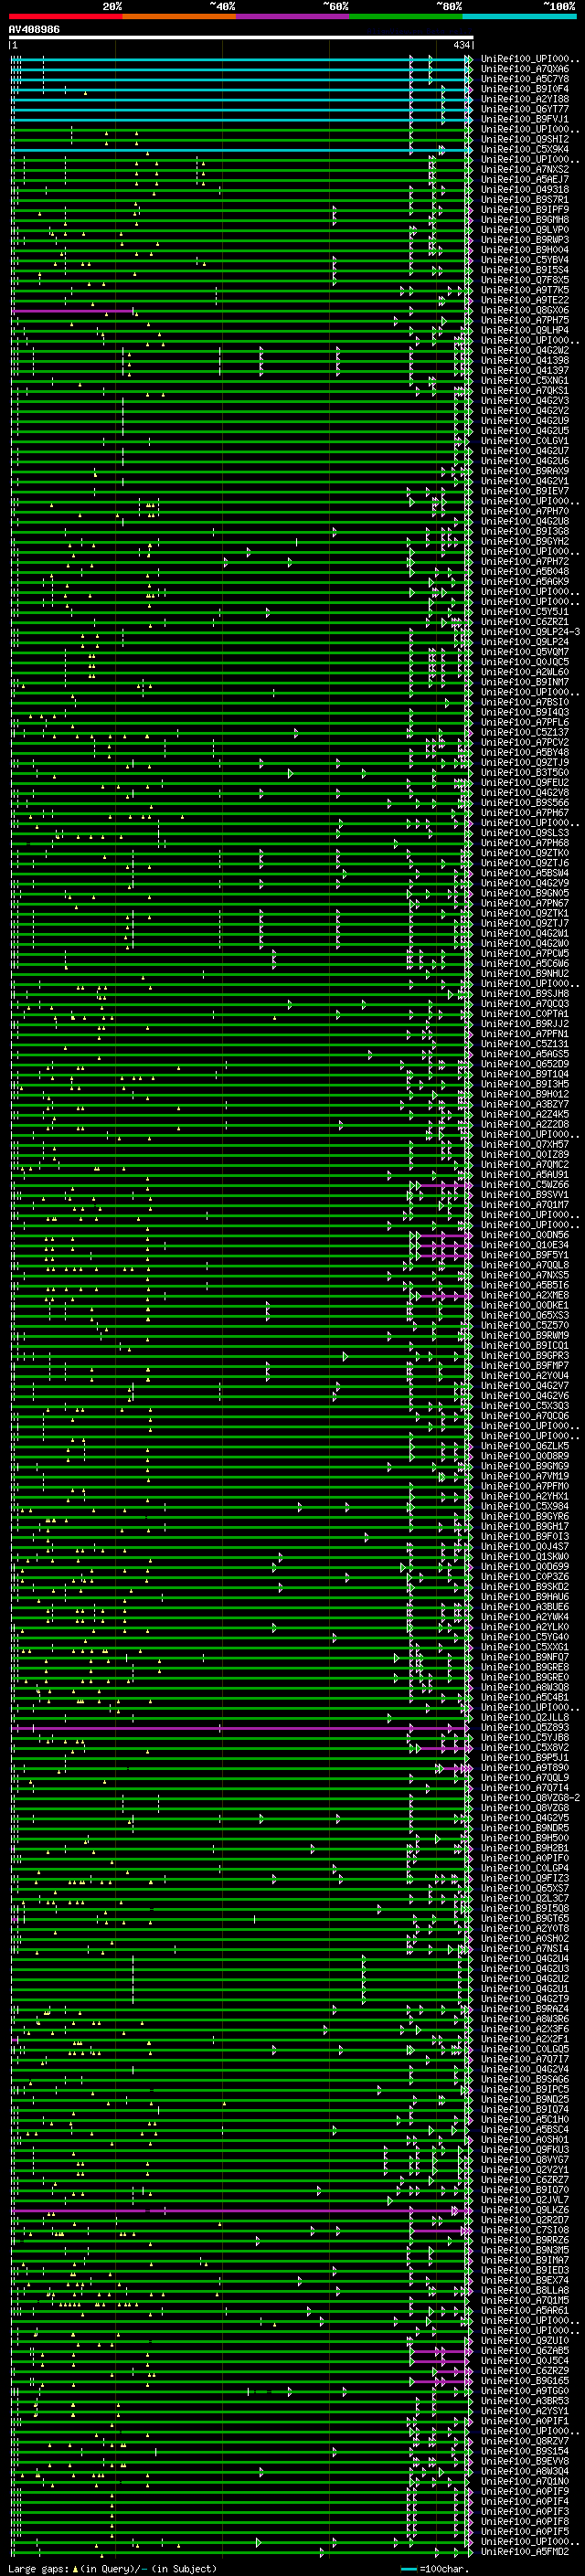Click UniRef100_Q6ZAB5 label
This screenshot has height=2576, width=585.
coord(525,2351)
